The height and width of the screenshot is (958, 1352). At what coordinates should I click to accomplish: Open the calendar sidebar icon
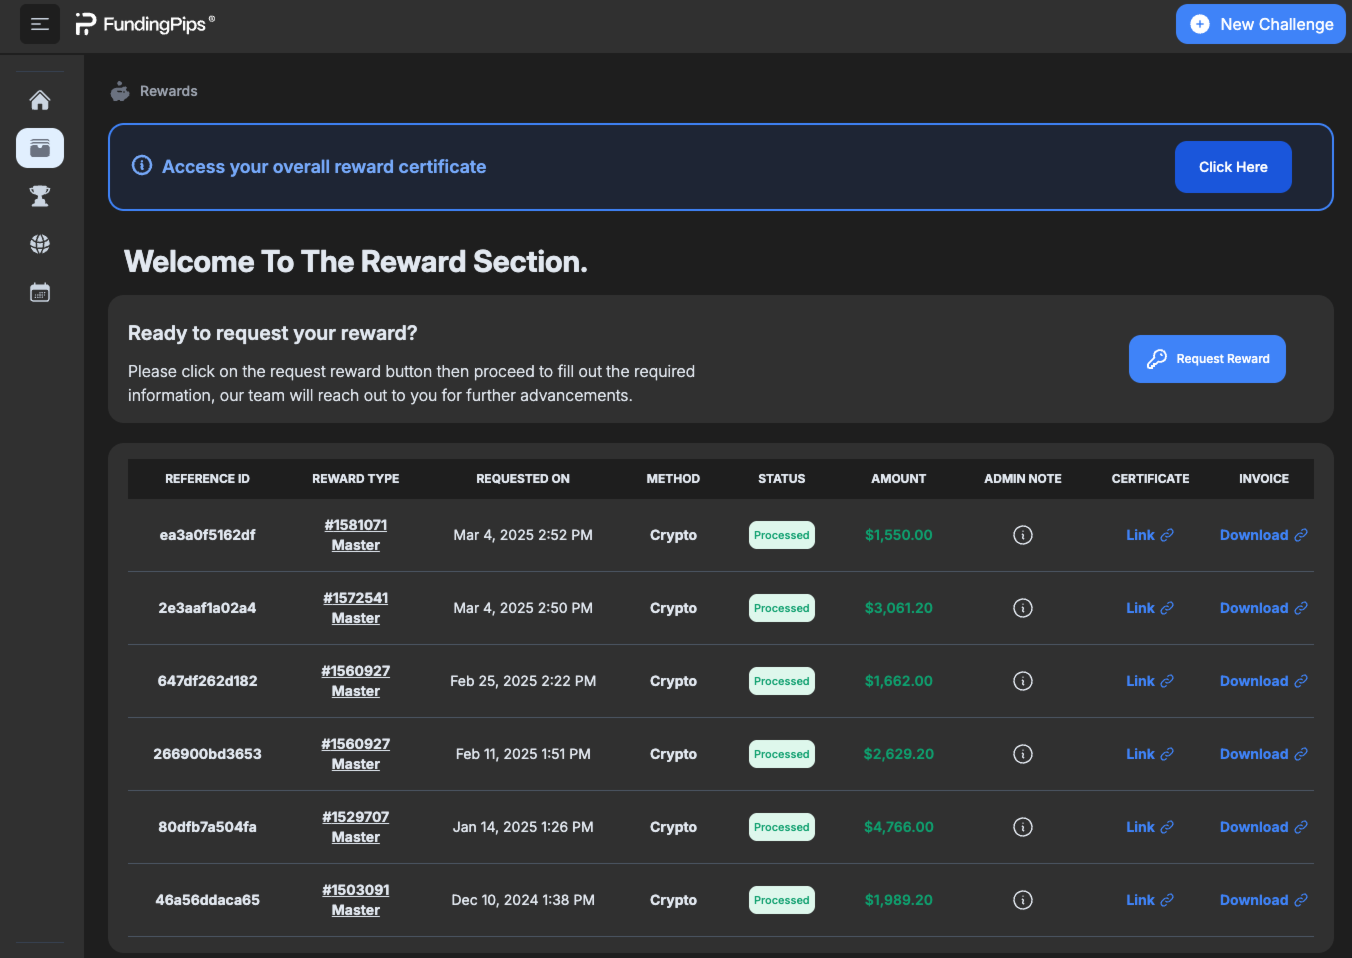coord(40,292)
